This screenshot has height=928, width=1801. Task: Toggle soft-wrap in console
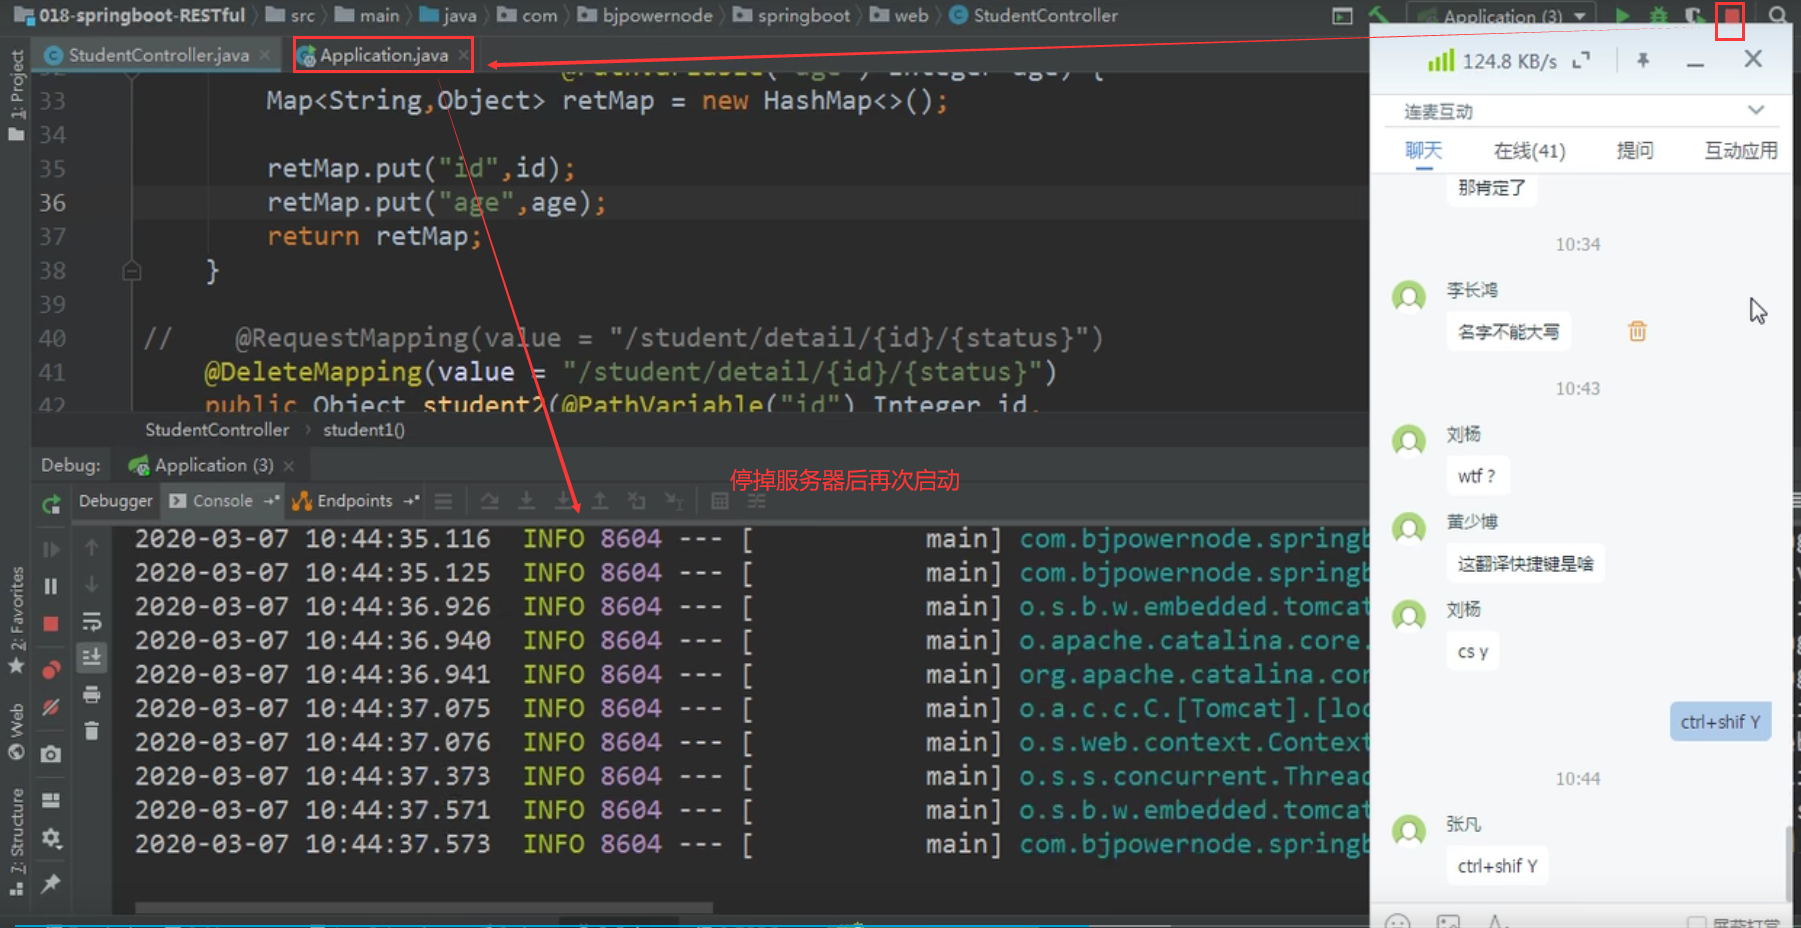[91, 622]
